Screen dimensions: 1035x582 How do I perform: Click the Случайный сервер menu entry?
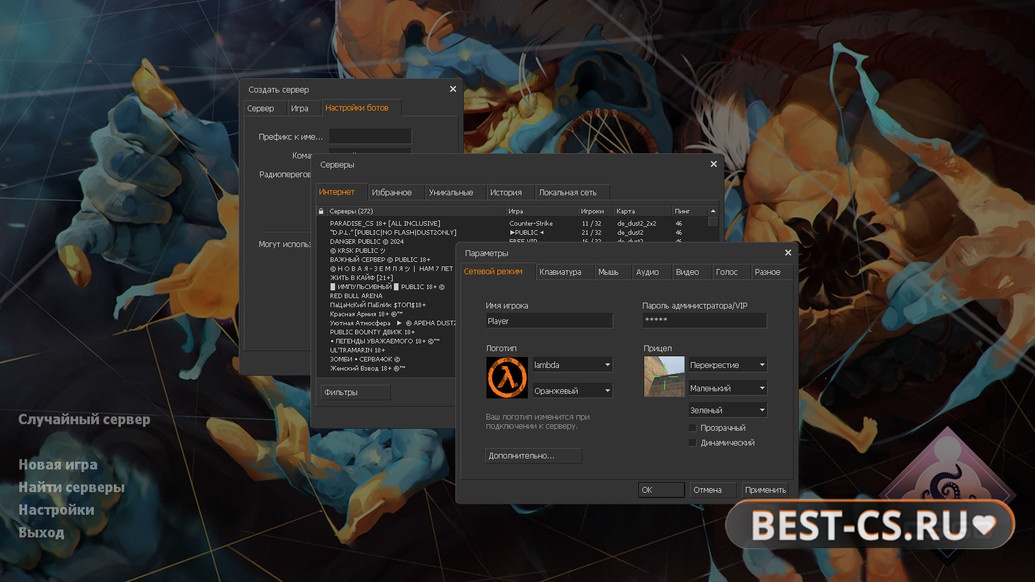(84, 419)
